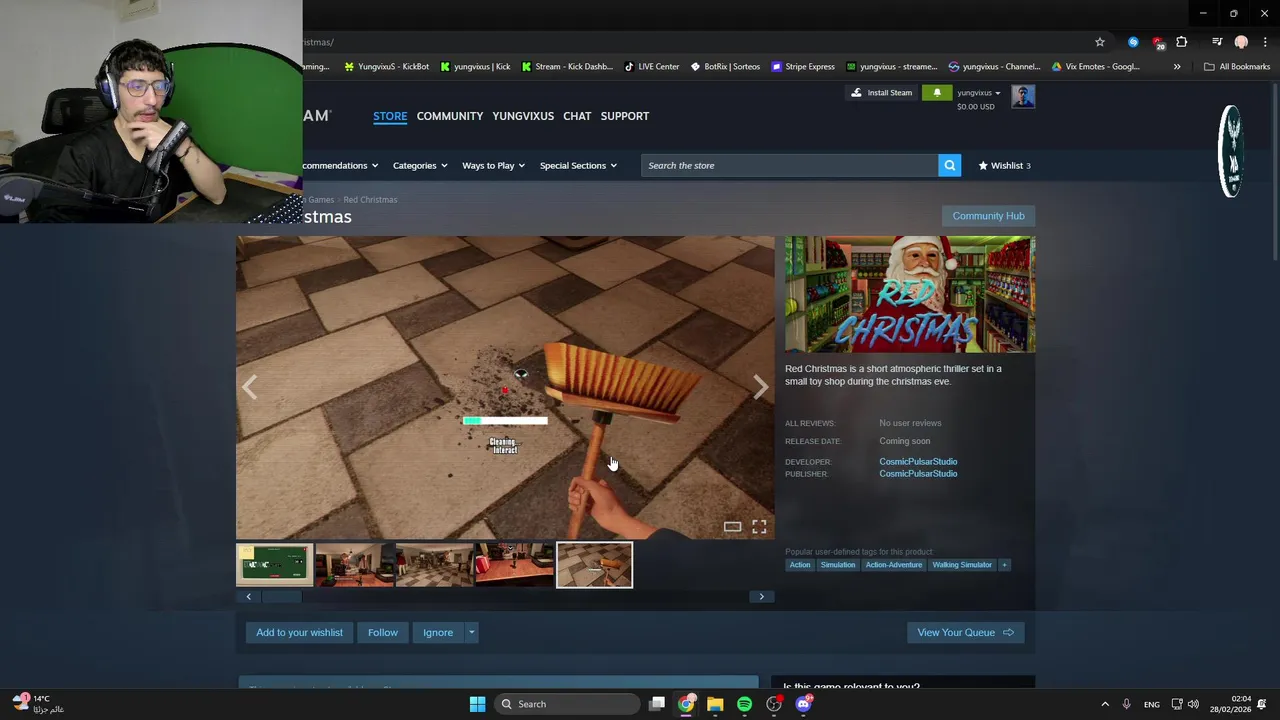Open the Community Hub button
This screenshot has width=1280, height=720.
point(988,216)
